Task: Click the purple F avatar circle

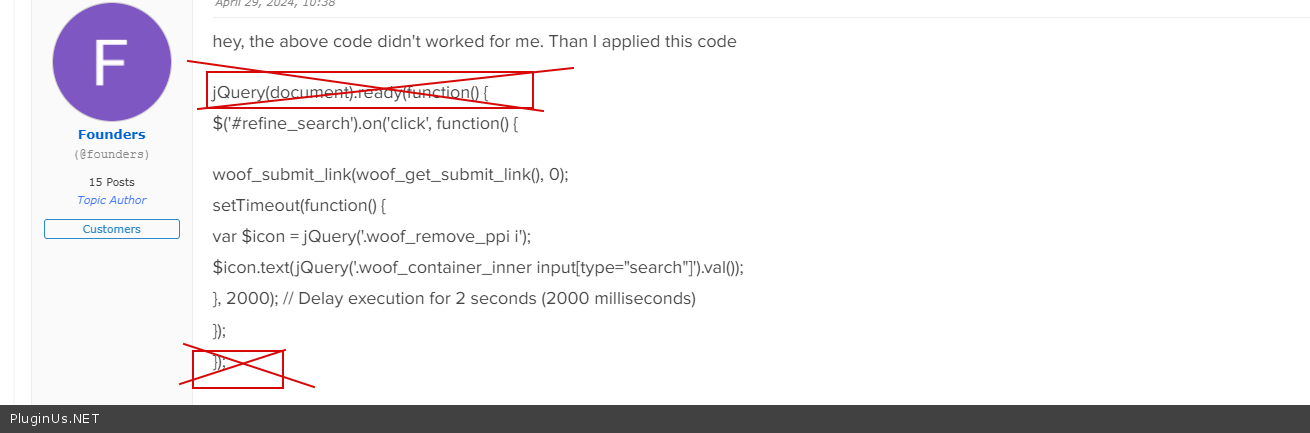Action: [x=111, y=63]
